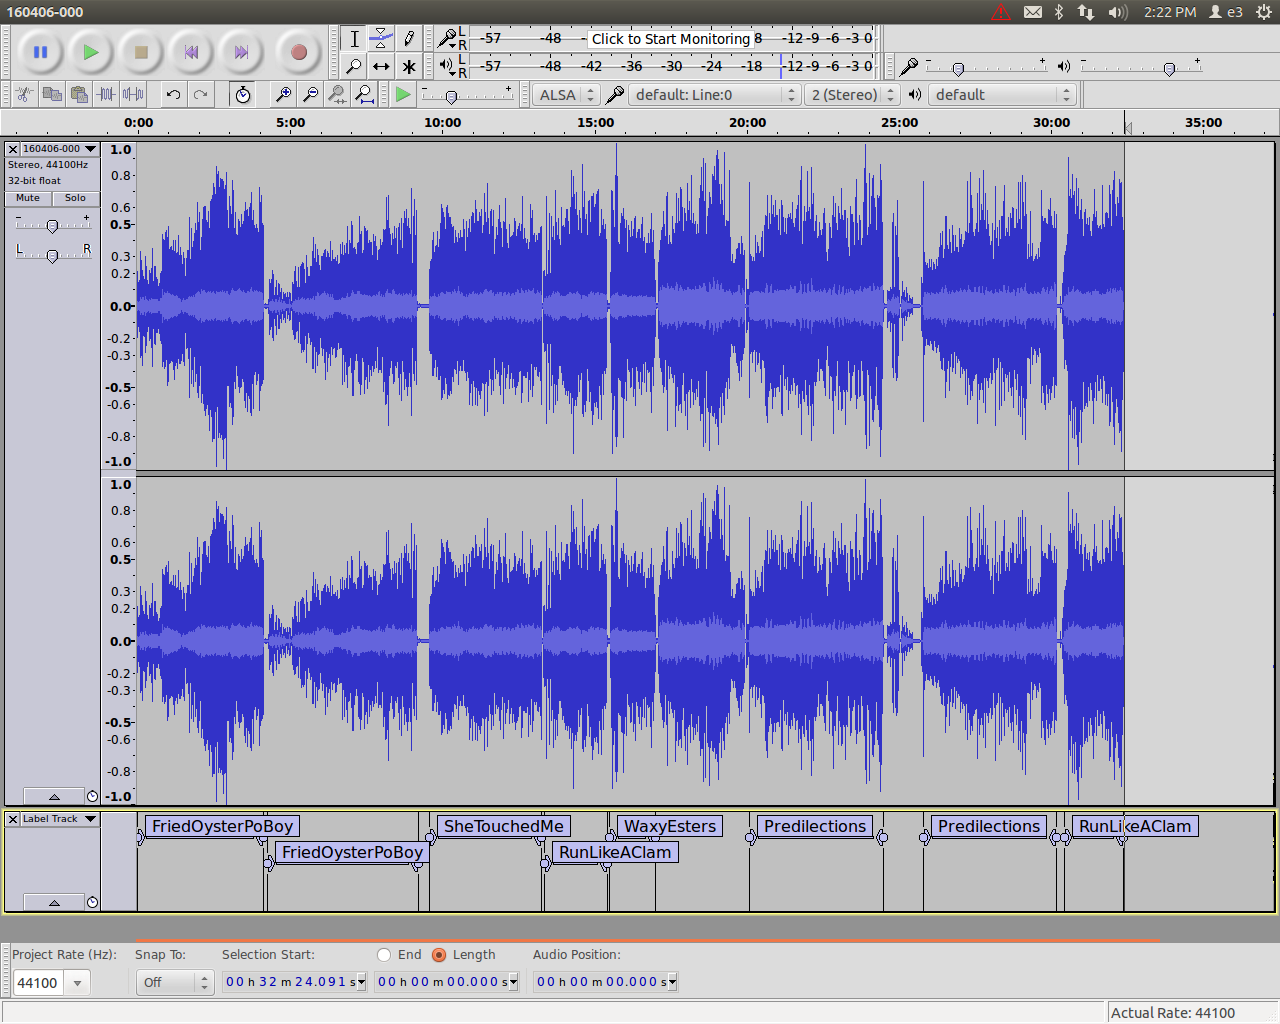Open the ALSA audio host dropdown
Viewport: 1280px width, 1024px height.
[x=566, y=95]
